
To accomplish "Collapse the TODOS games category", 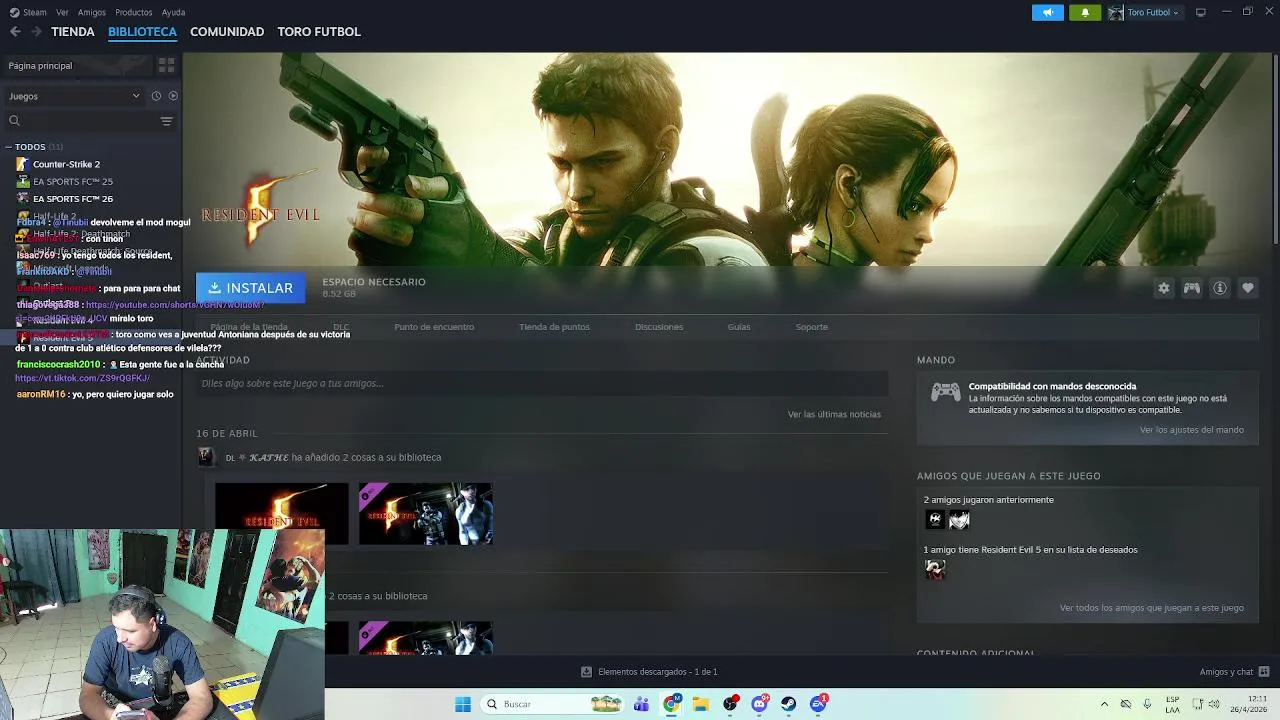I will point(9,147).
